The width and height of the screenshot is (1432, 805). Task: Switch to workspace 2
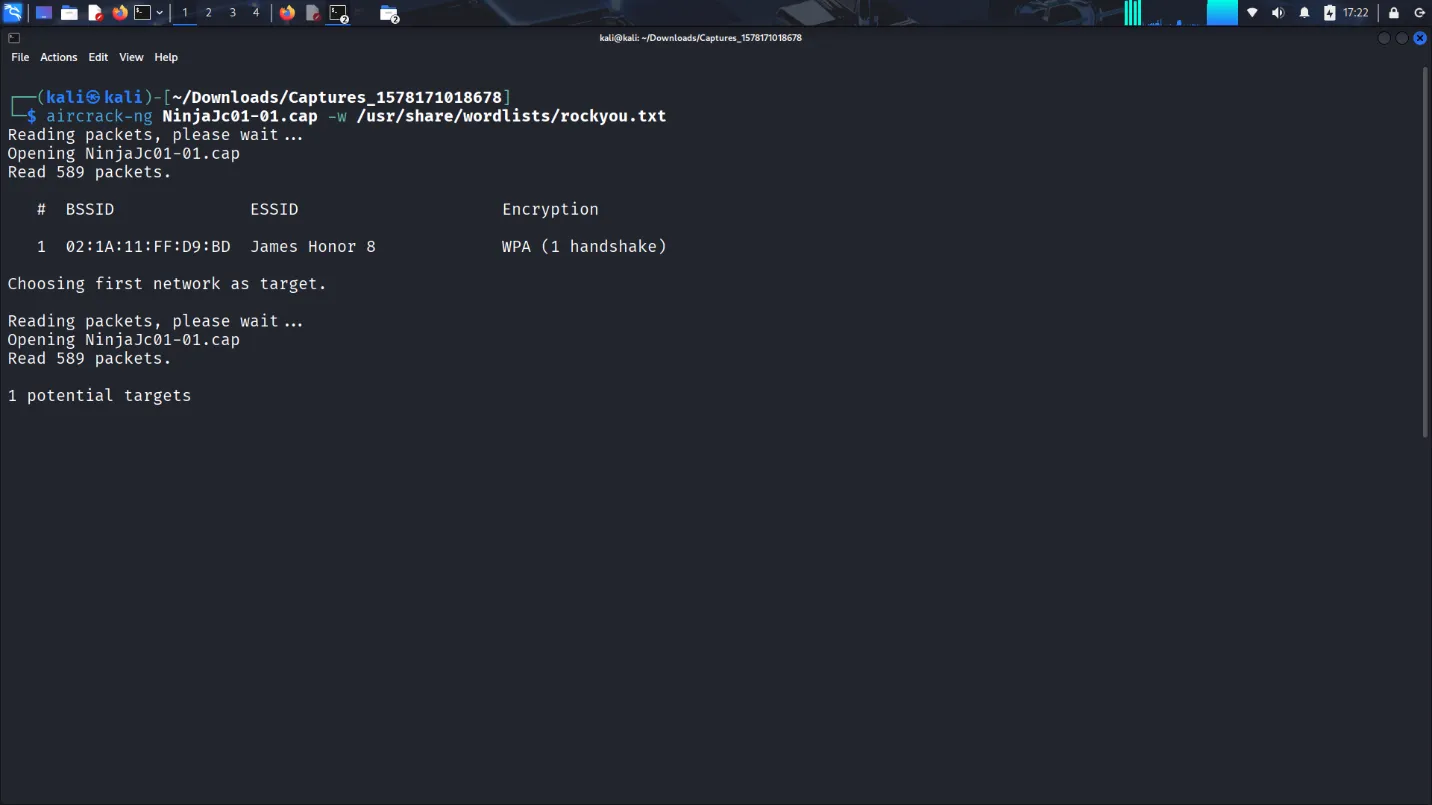(208, 13)
